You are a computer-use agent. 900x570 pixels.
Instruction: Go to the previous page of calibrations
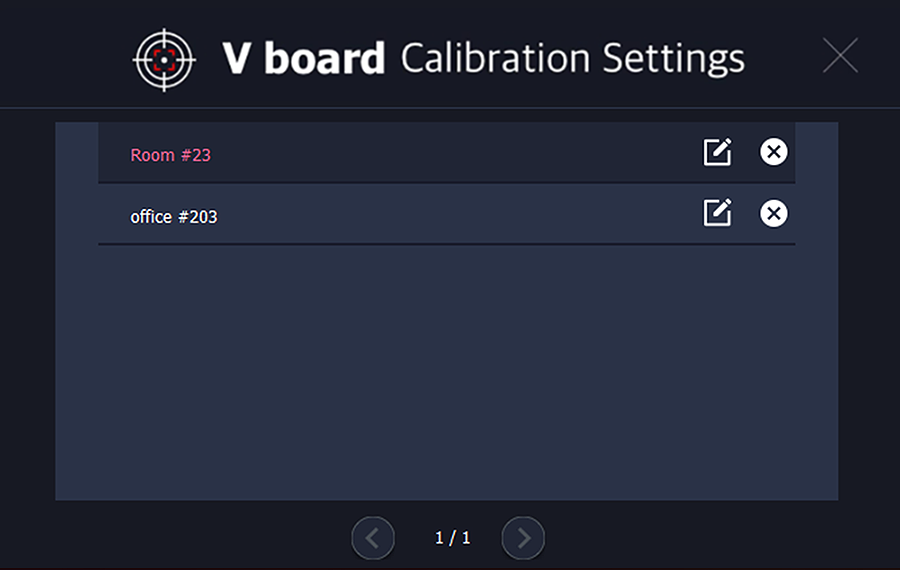[x=373, y=538]
